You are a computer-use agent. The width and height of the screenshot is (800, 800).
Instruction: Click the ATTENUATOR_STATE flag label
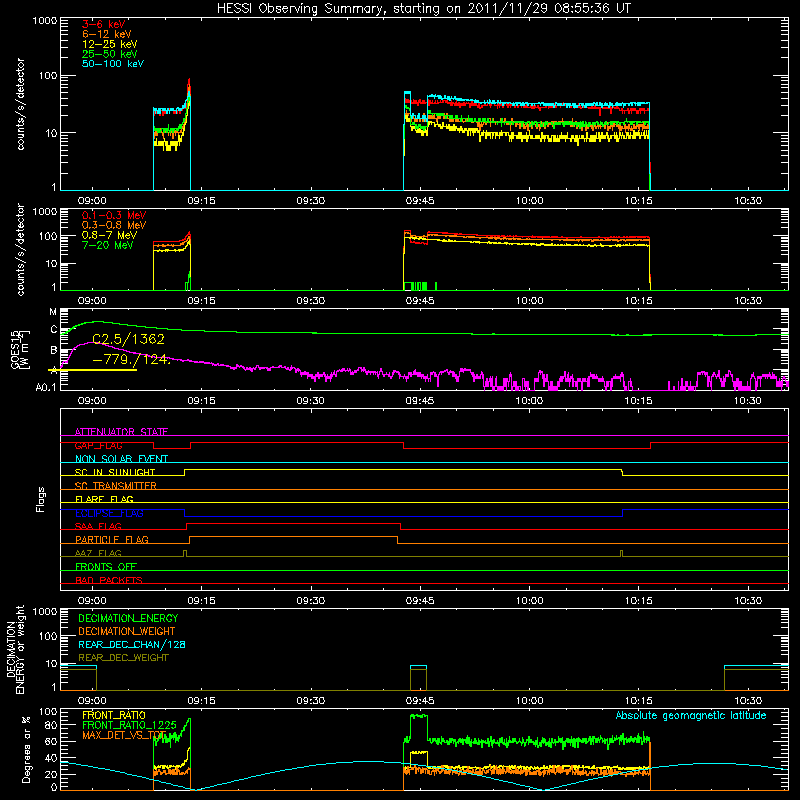121,432
